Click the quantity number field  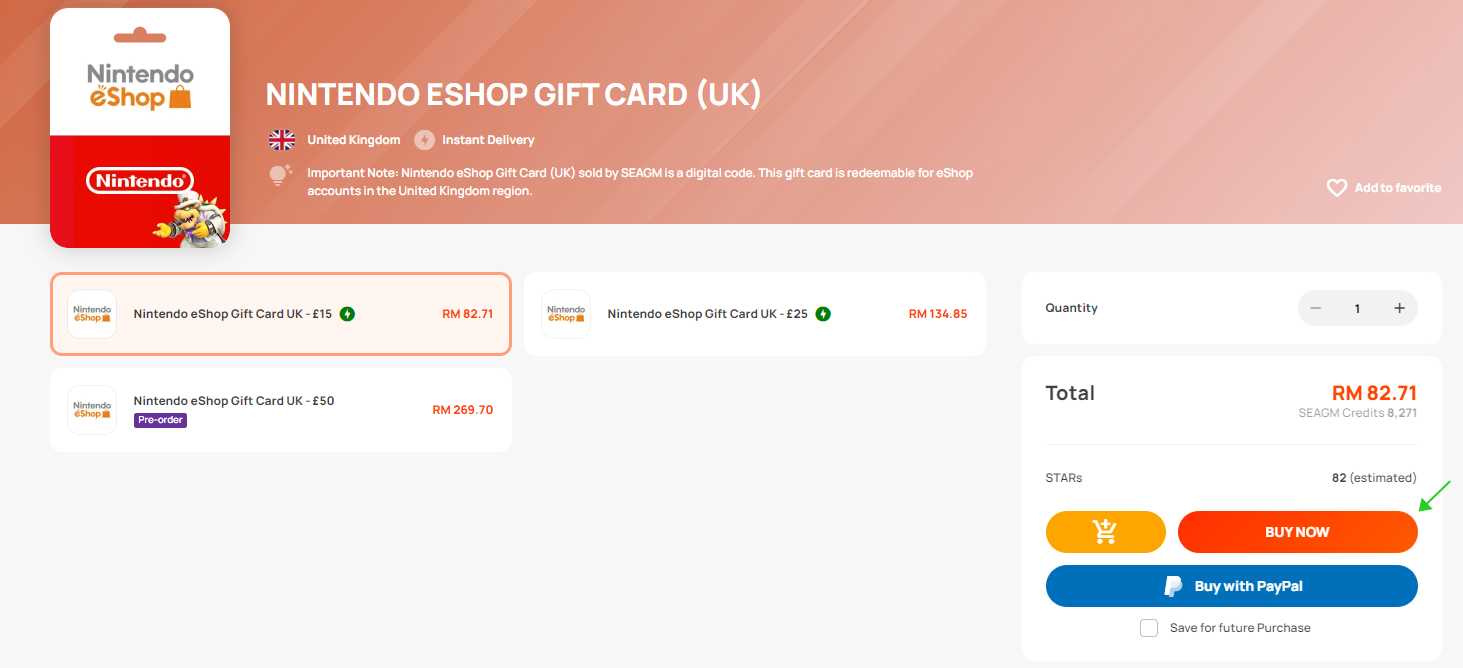1357,308
